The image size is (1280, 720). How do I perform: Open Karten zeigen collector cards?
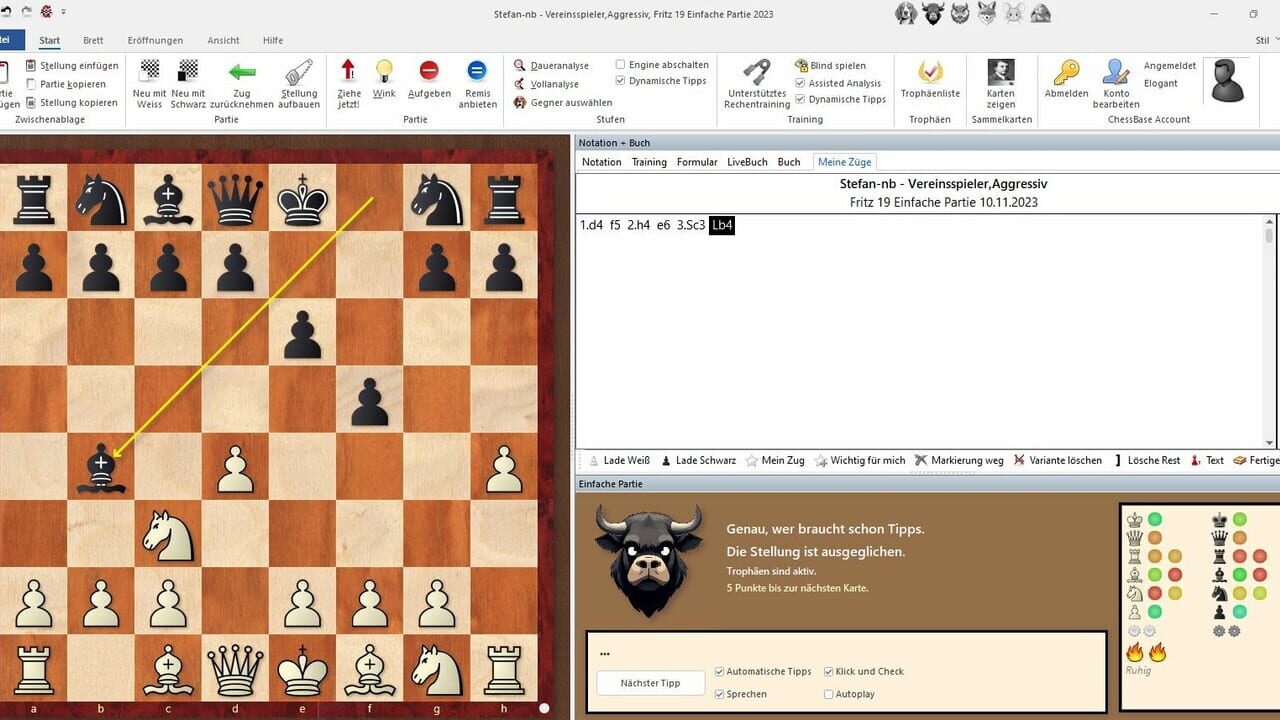pos(1000,72)
